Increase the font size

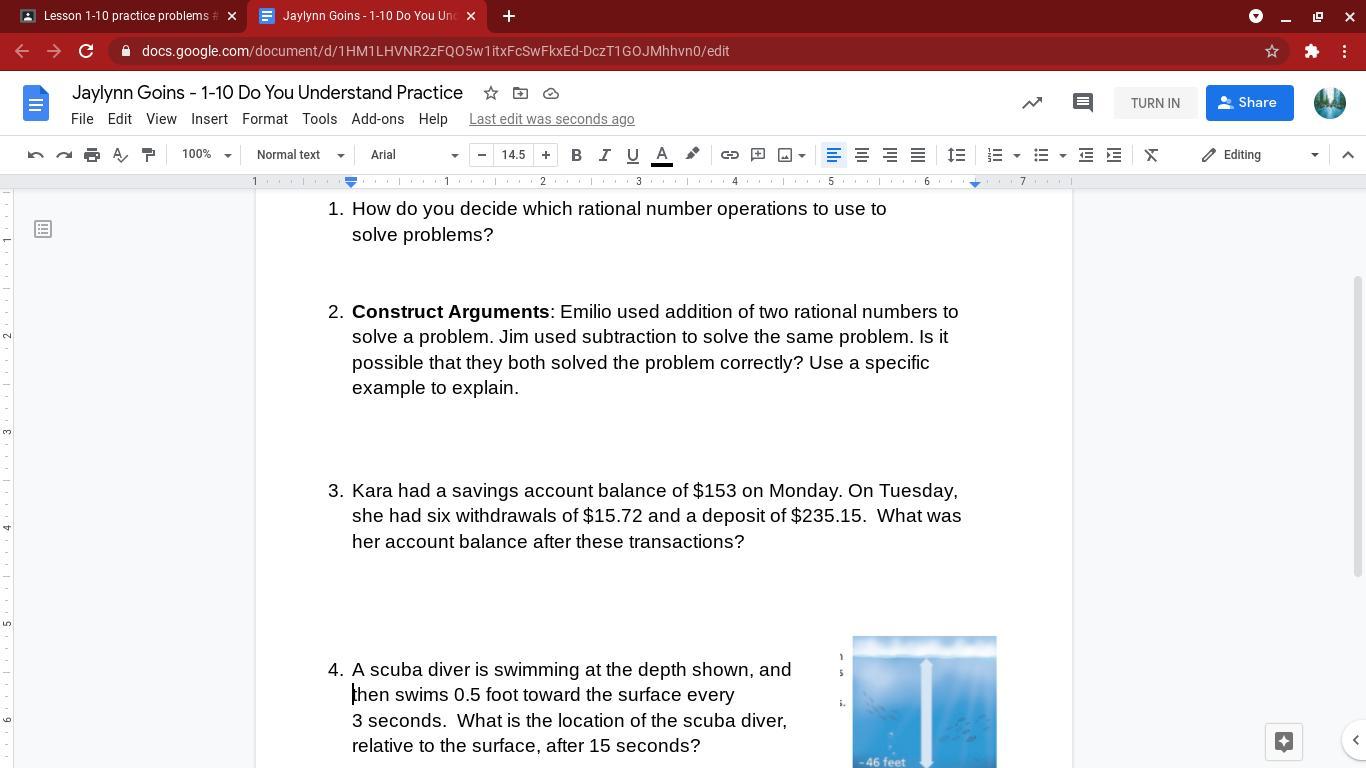click(x=546, y=155)
